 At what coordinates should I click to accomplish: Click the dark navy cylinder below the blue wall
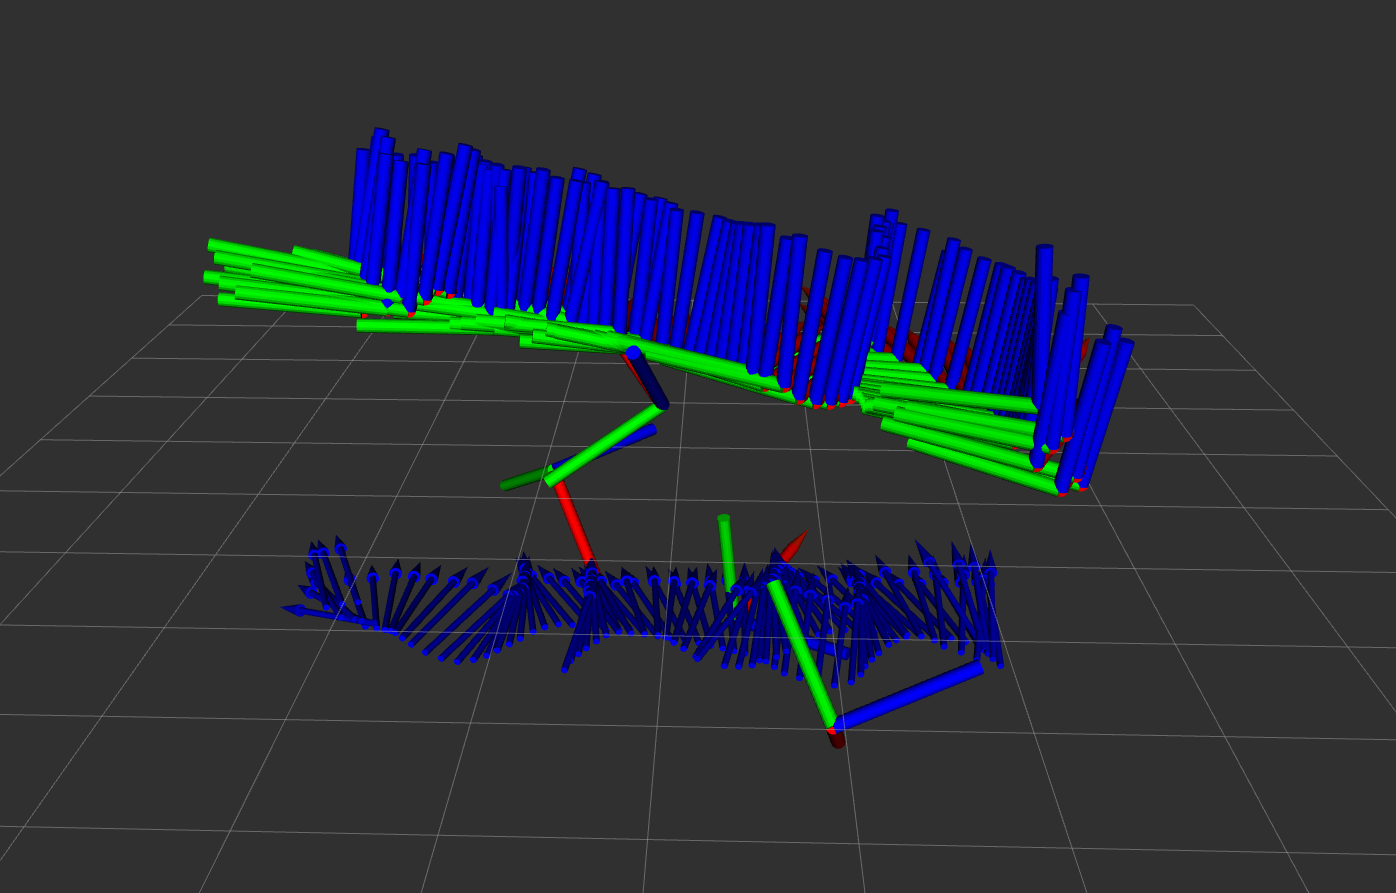click(x=646, y=377)
